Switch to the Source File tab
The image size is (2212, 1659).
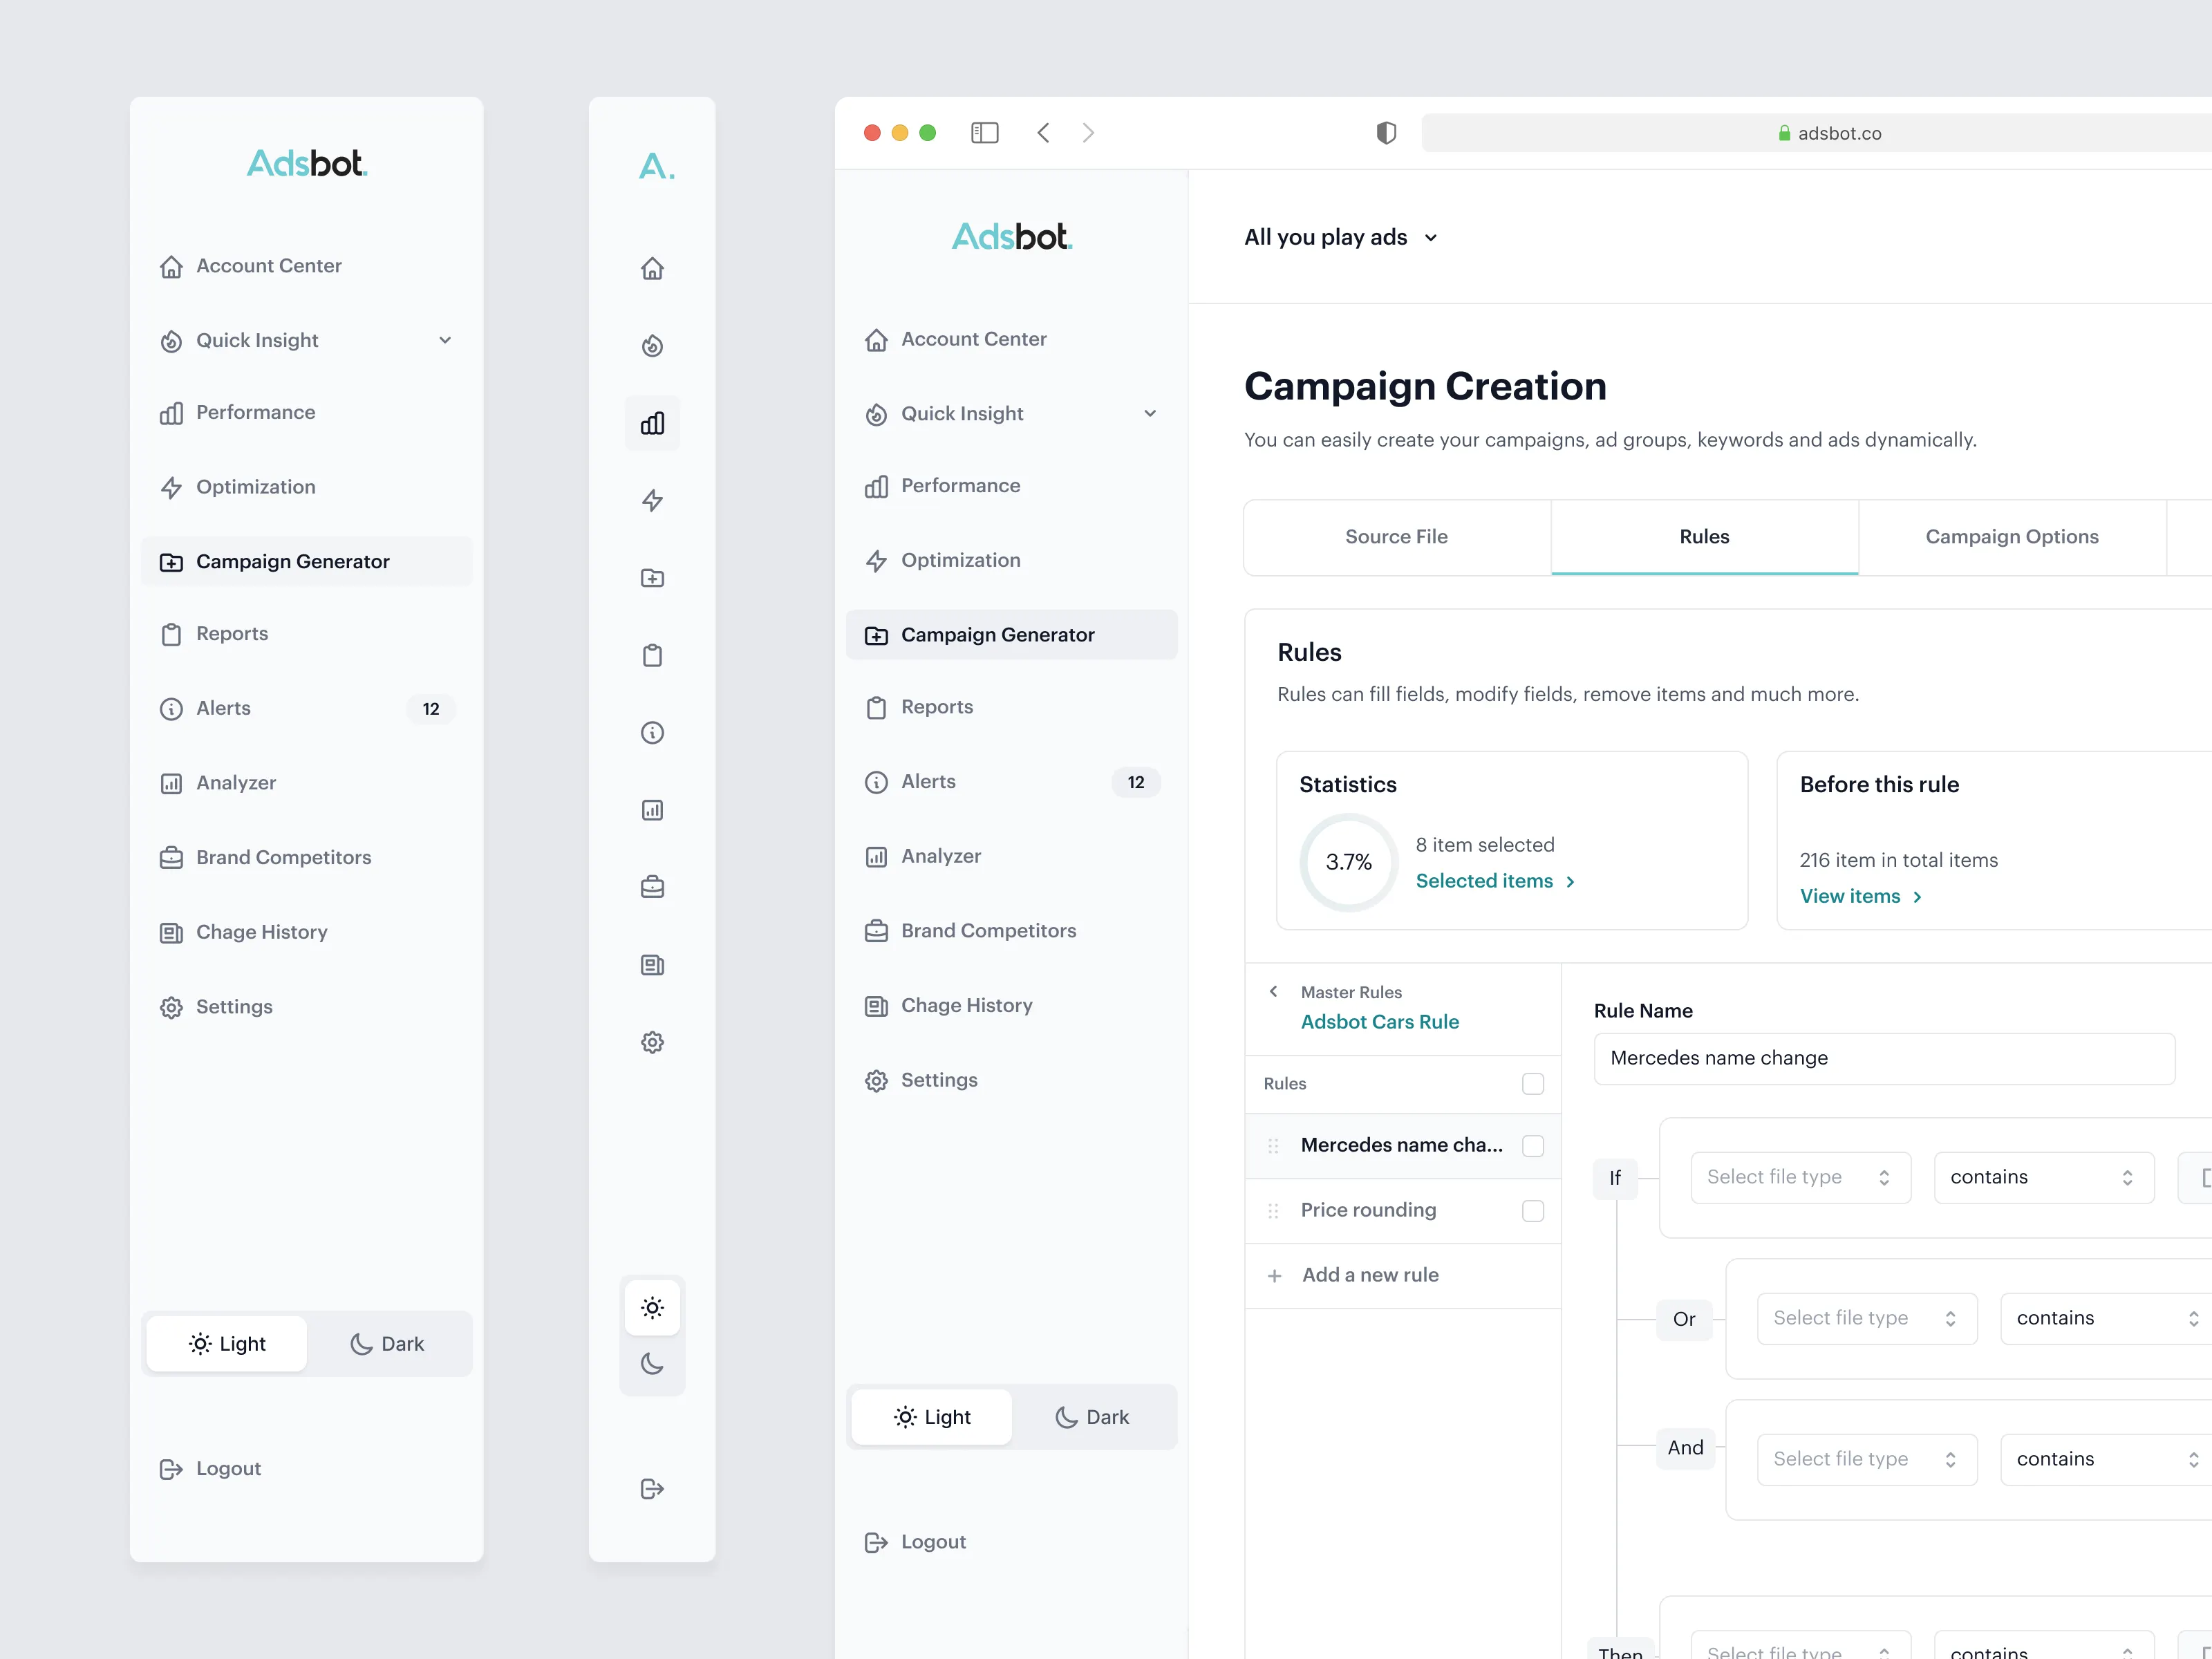click(1396, 537)
